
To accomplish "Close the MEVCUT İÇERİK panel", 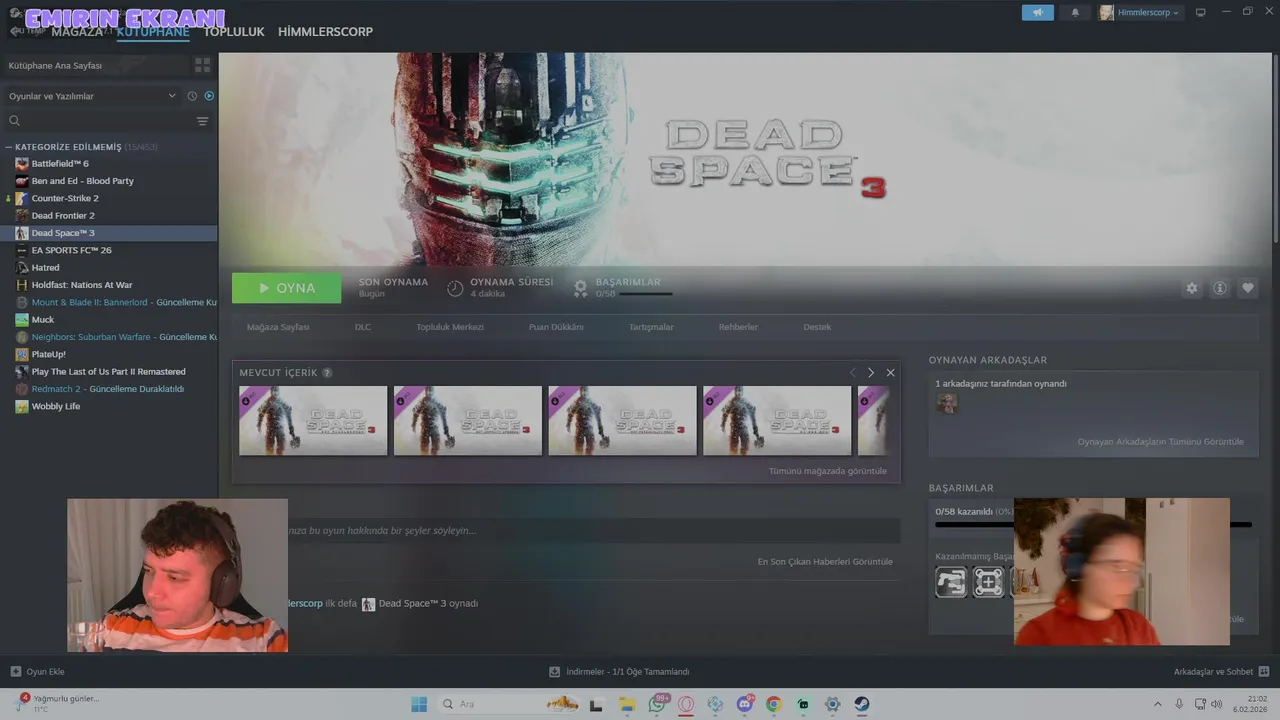I will (890, 373).
